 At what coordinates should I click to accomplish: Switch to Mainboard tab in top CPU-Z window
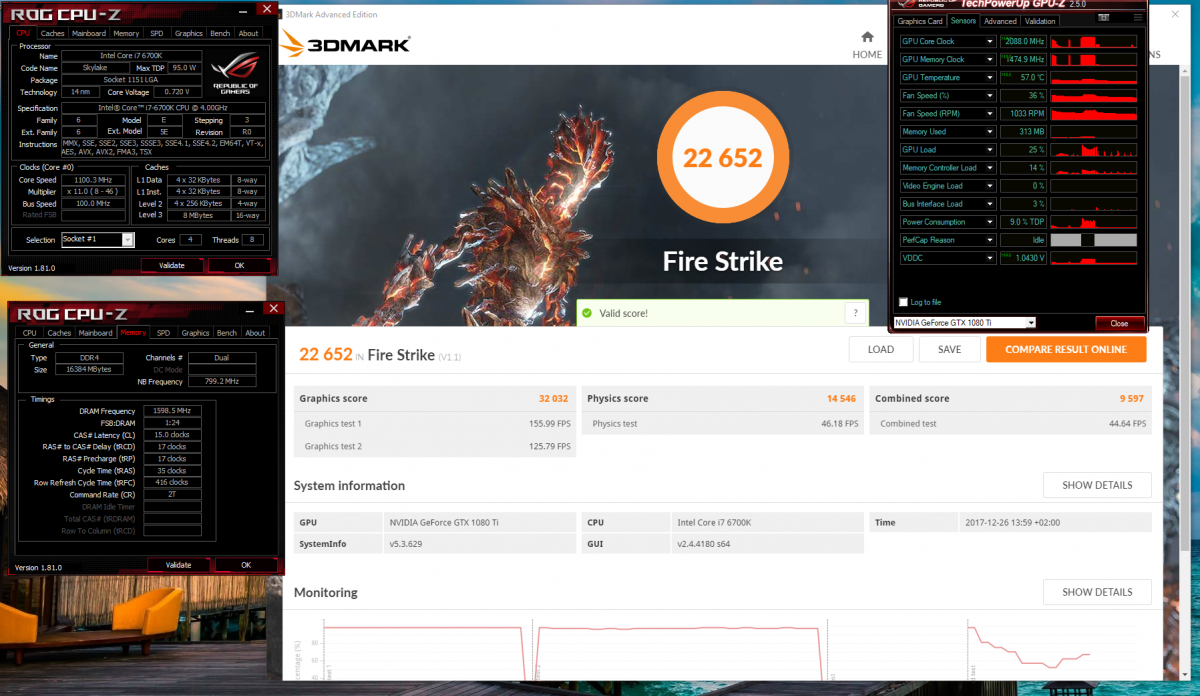[x=90, y=33]
